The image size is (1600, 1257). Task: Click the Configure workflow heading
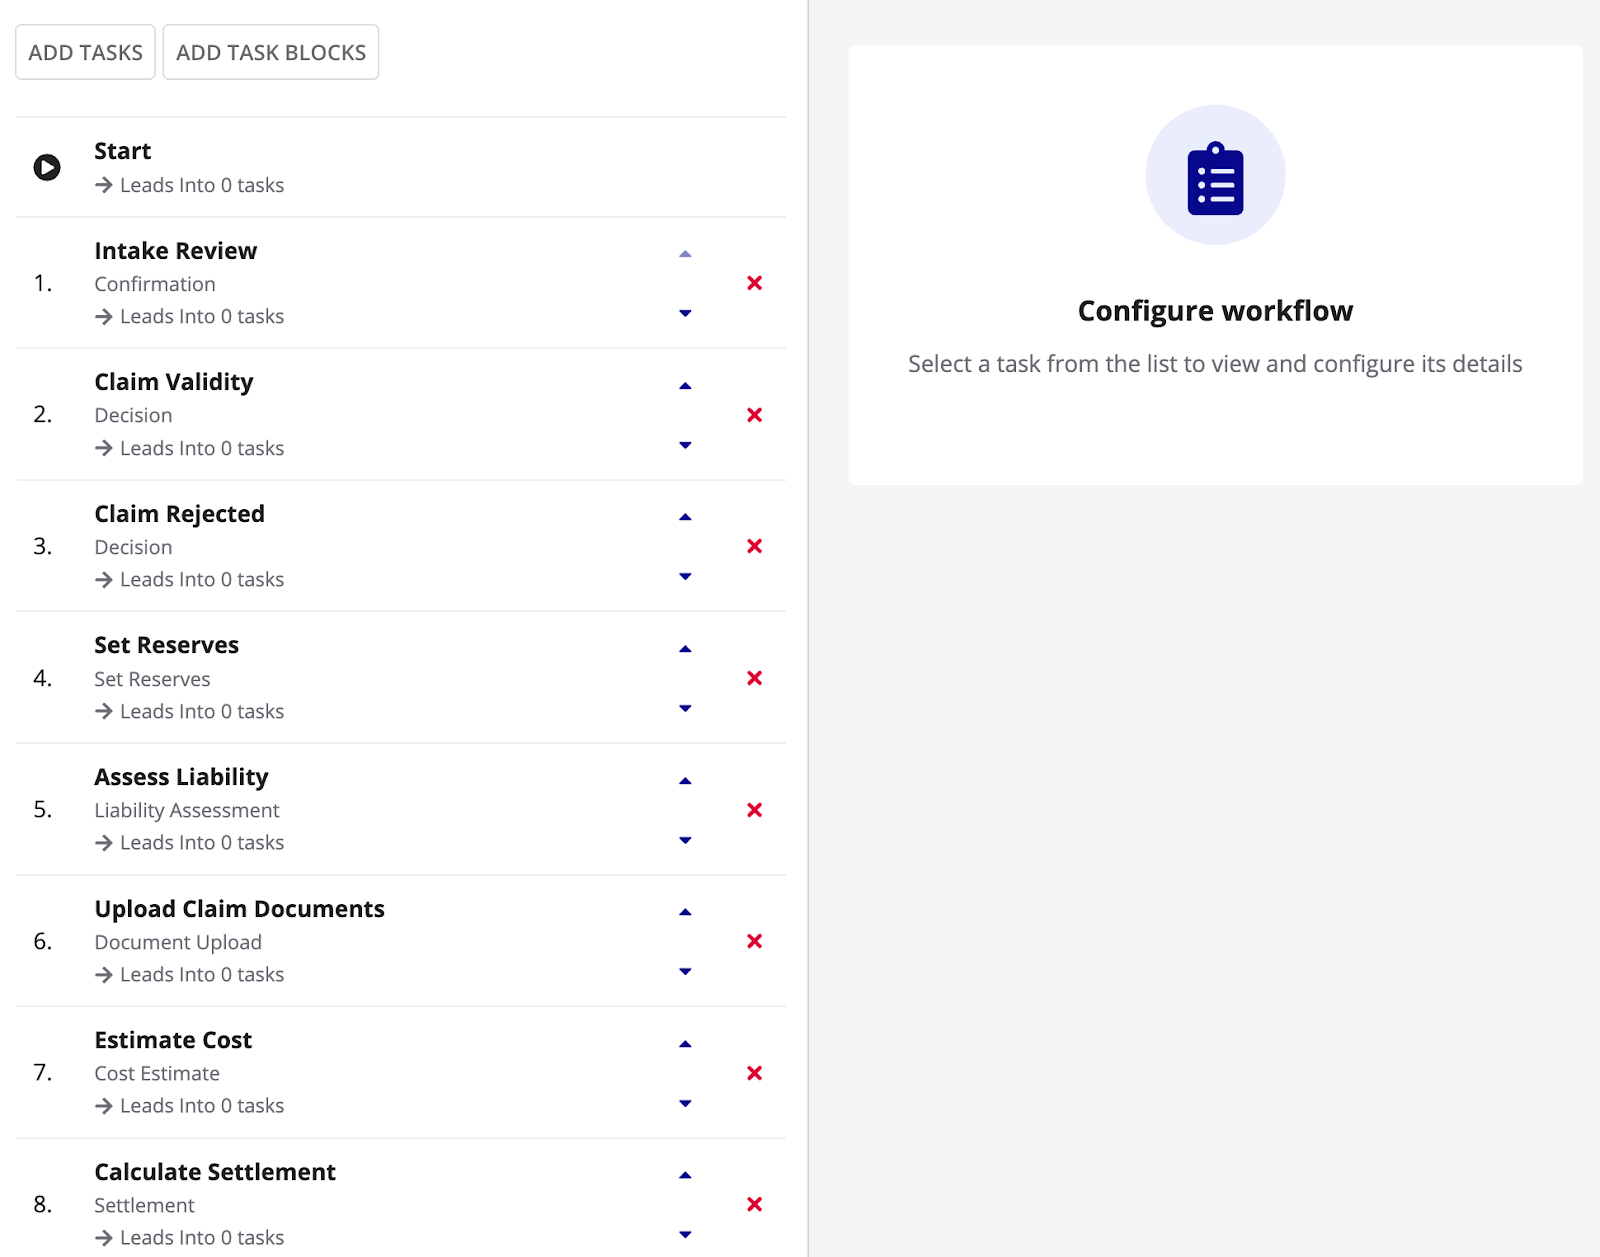[1215, 311]
